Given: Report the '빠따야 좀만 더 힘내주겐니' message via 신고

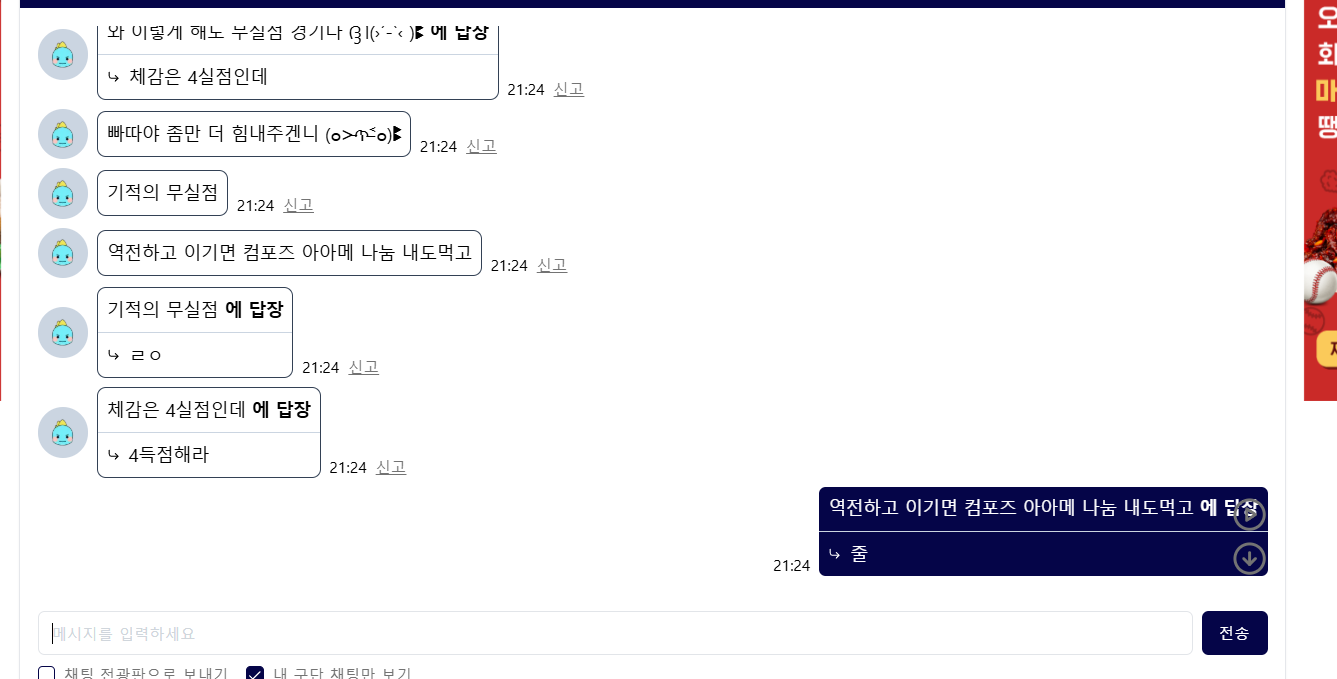Looking at the screenshot, I should click(x=481, y=146).
